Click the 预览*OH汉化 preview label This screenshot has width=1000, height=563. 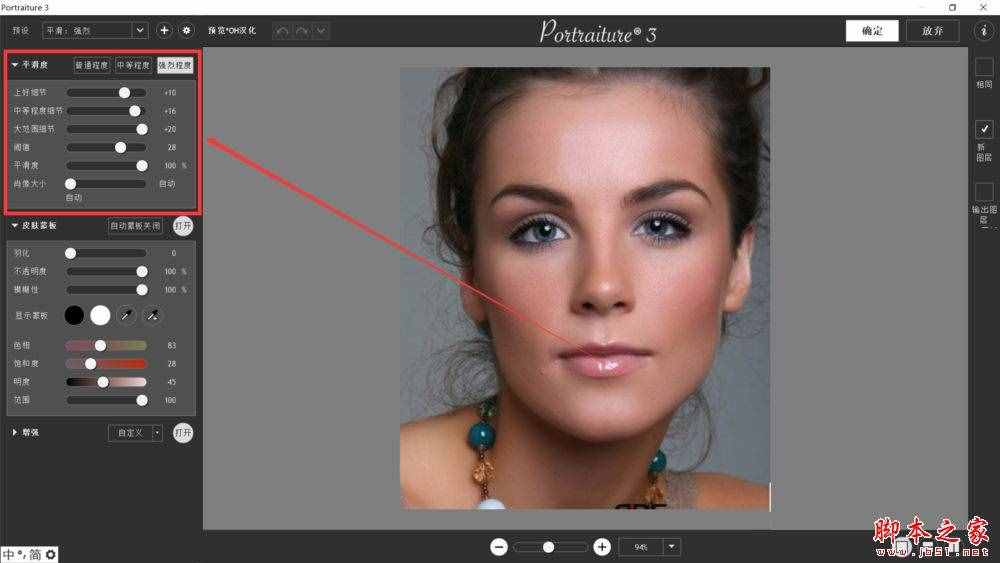click(x=232, y=31)
